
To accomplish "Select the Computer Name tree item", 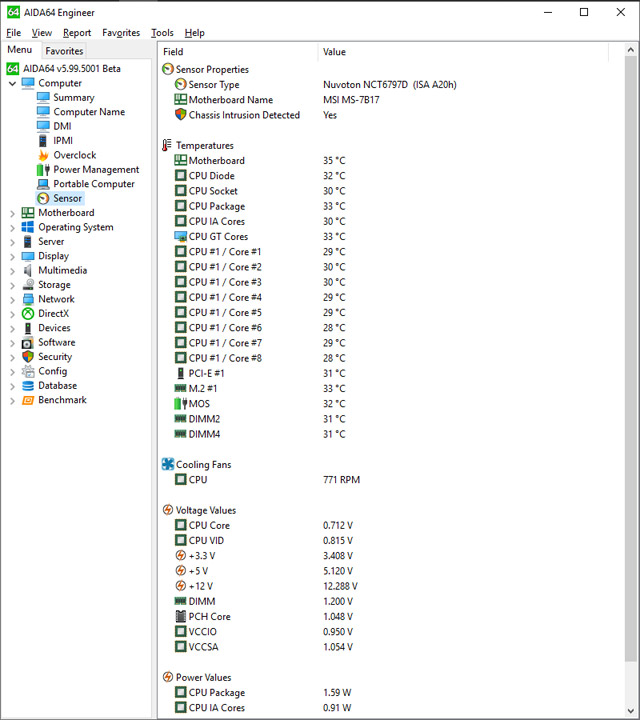I will (x=89, y=112).
